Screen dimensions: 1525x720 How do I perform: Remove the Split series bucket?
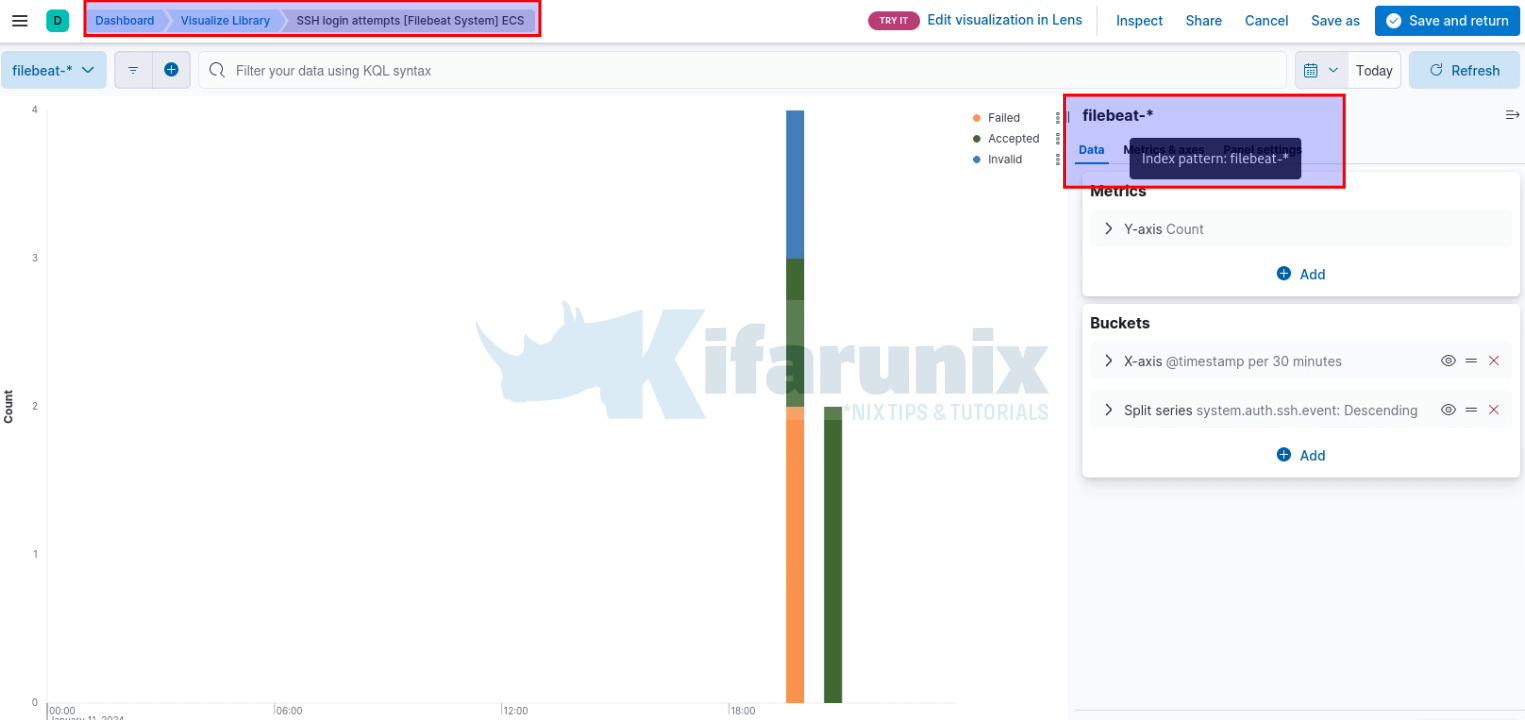(1494, 410)
